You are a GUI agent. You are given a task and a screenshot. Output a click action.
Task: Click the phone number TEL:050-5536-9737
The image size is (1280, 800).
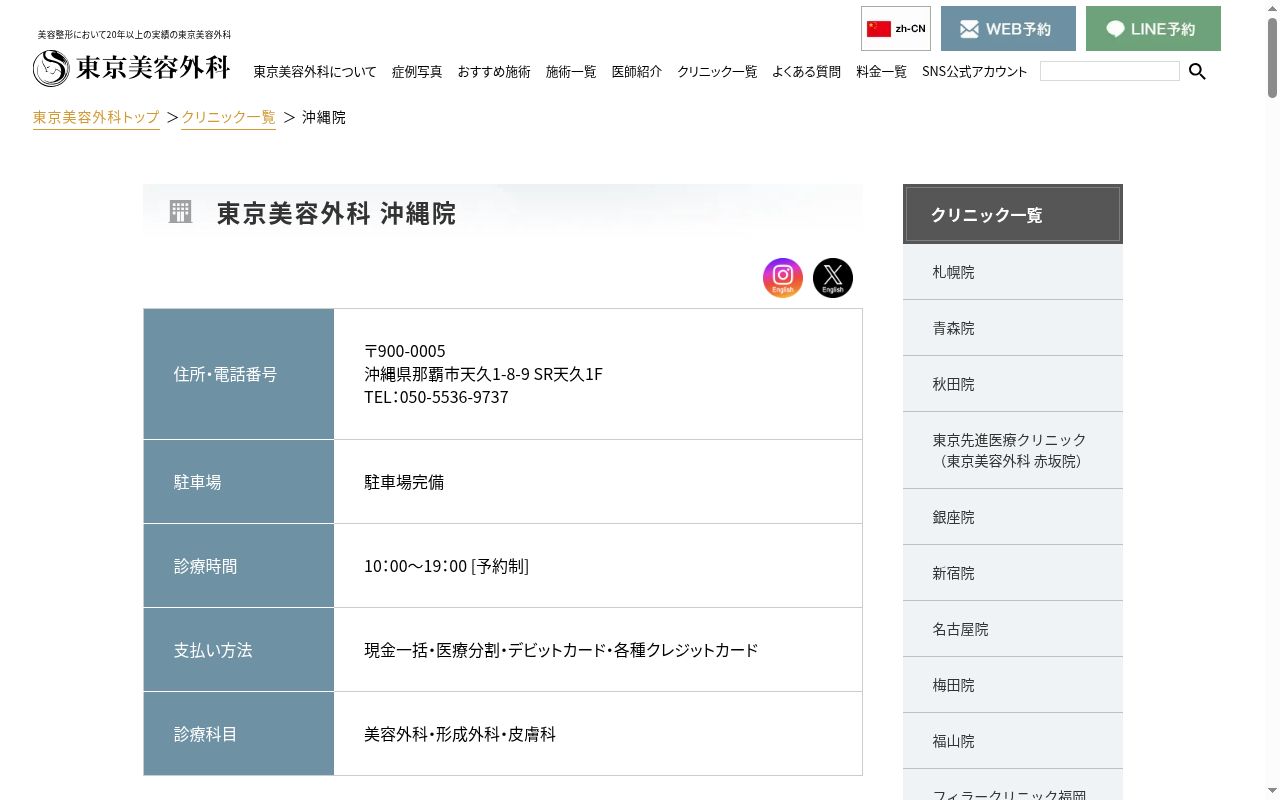436,397
